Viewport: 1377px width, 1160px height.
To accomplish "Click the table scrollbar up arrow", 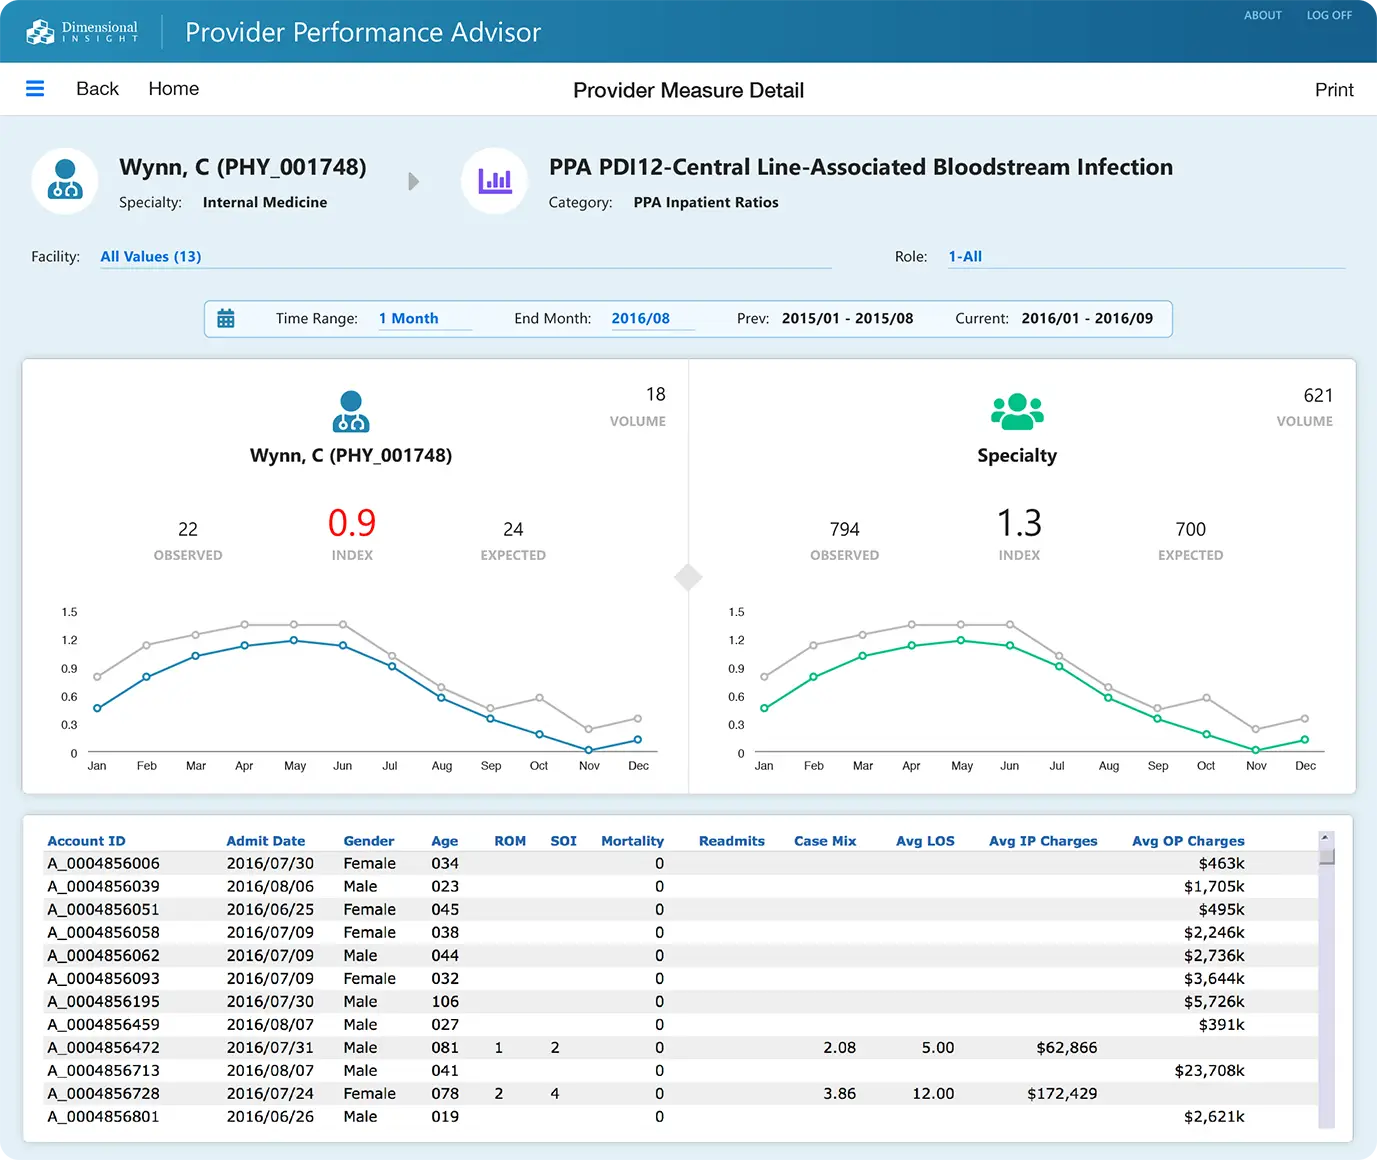I will 1325,838.
